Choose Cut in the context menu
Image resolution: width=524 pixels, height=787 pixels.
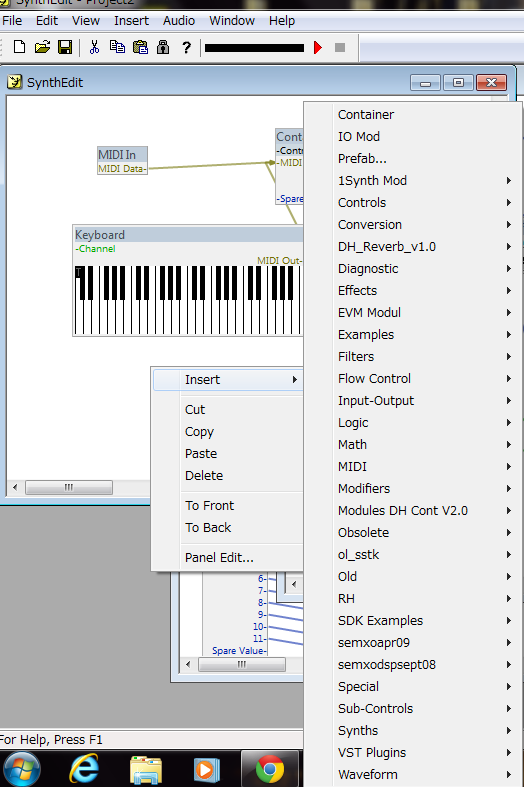[x=227, y=410]
